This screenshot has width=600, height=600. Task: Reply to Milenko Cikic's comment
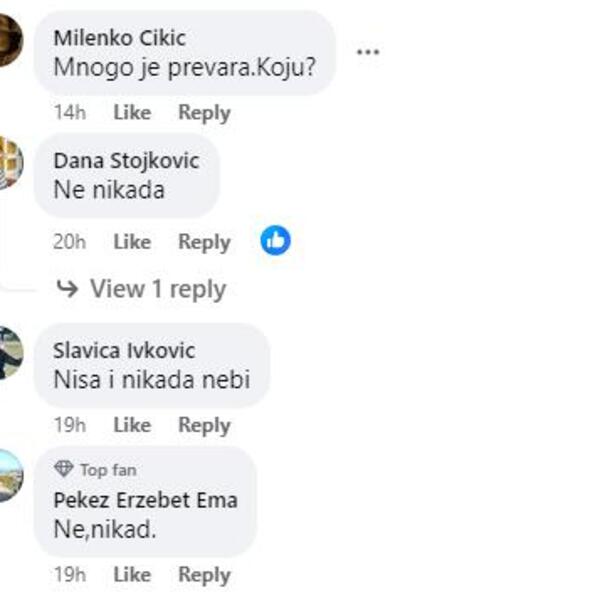(x=204, y=113)
